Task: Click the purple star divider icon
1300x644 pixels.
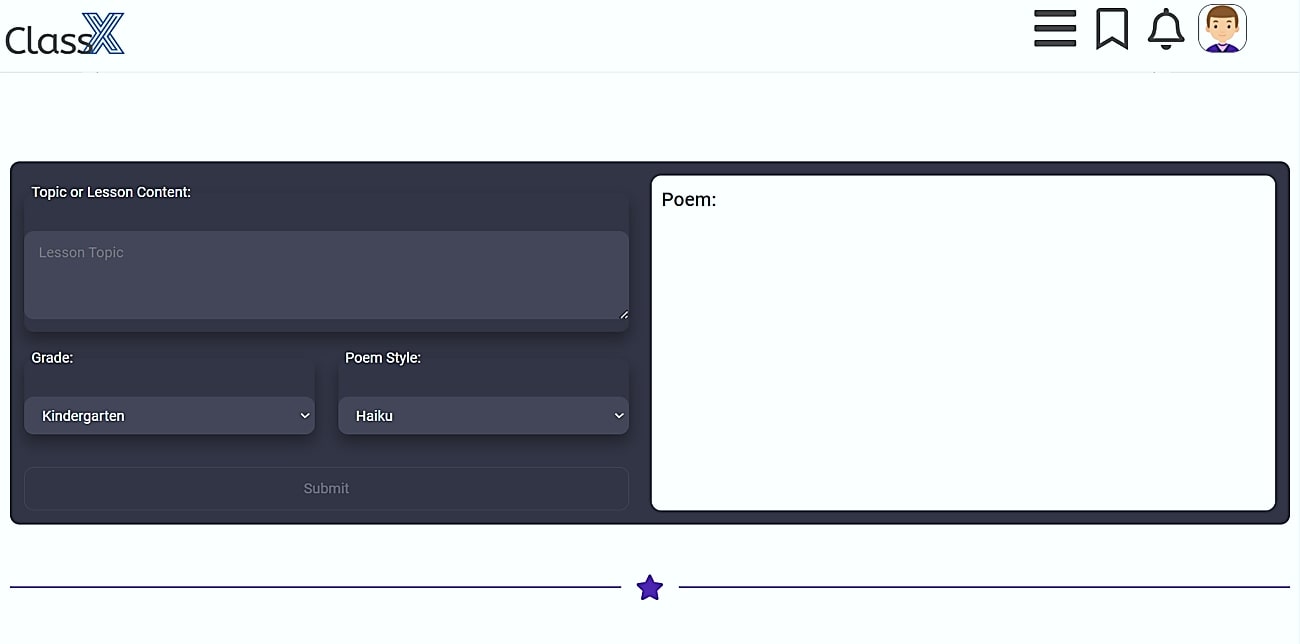Action: [x=650, y=588]
